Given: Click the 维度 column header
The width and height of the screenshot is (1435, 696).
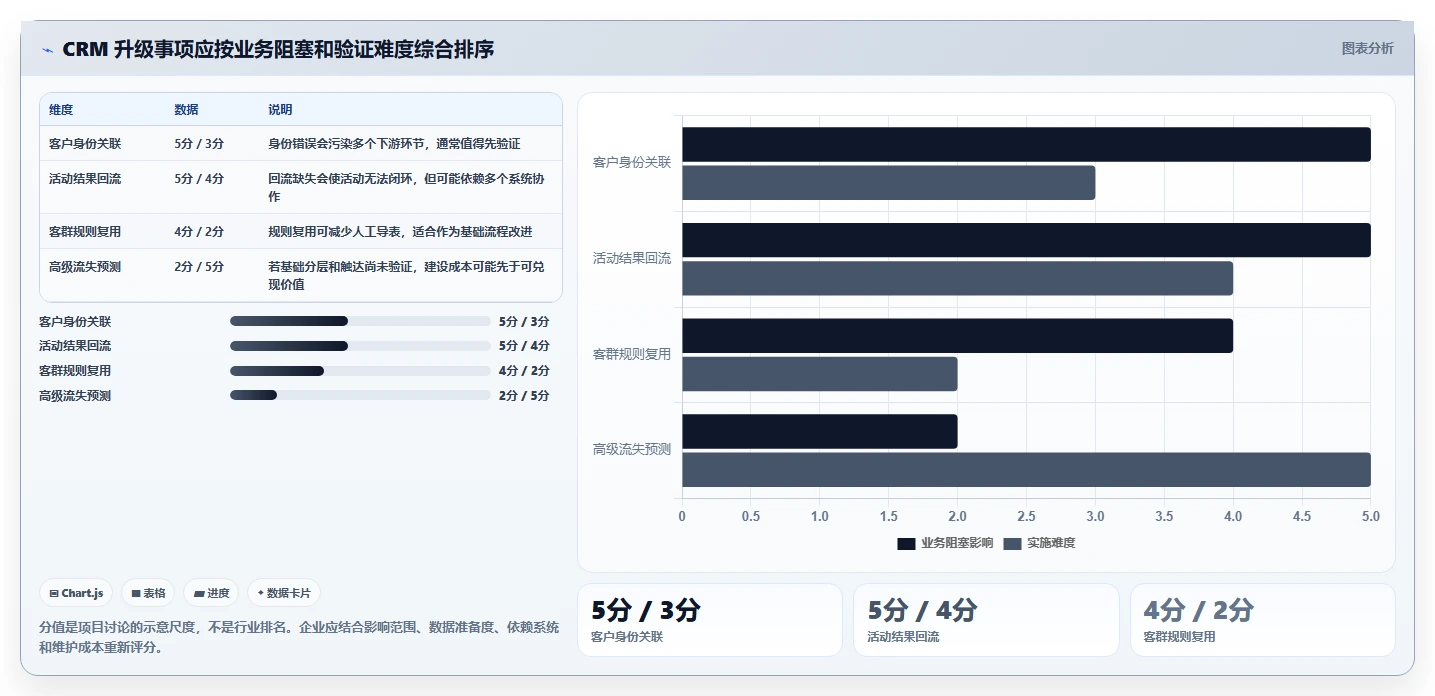Looking at the screenshot, I should [x=61, y=110].
